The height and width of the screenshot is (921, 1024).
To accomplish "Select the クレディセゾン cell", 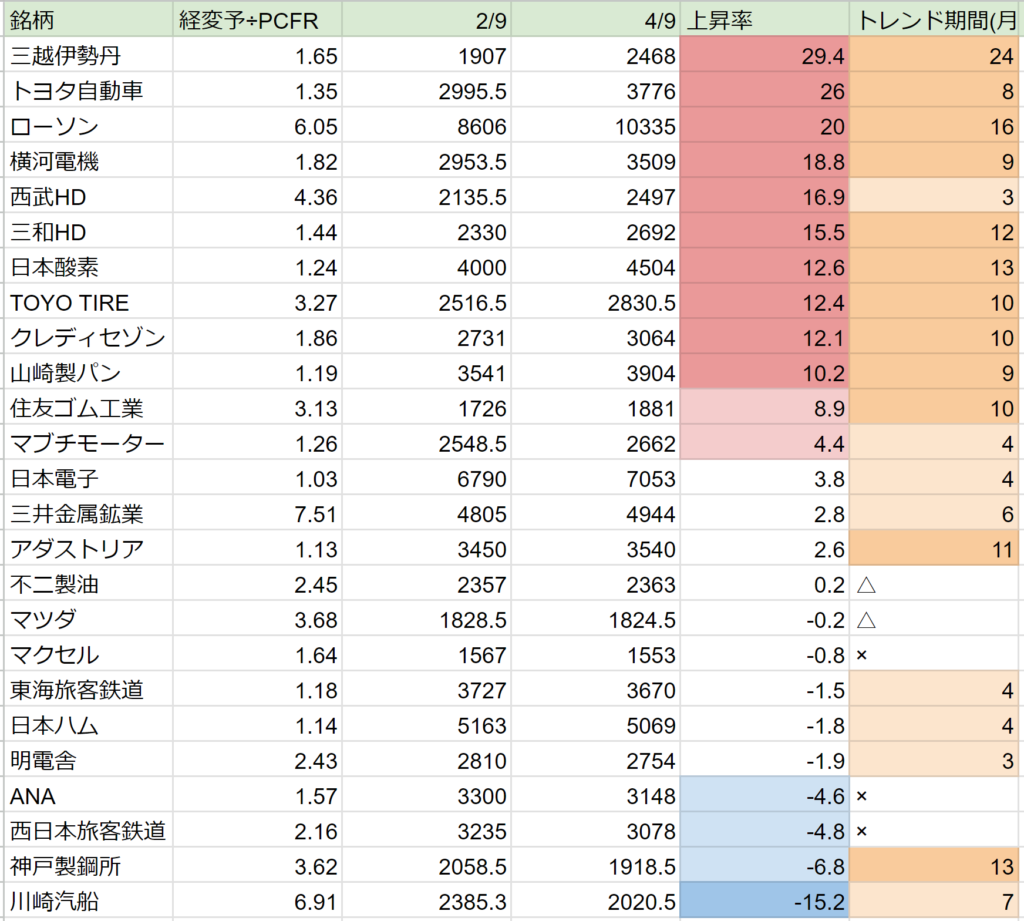I will click(88, 338).
